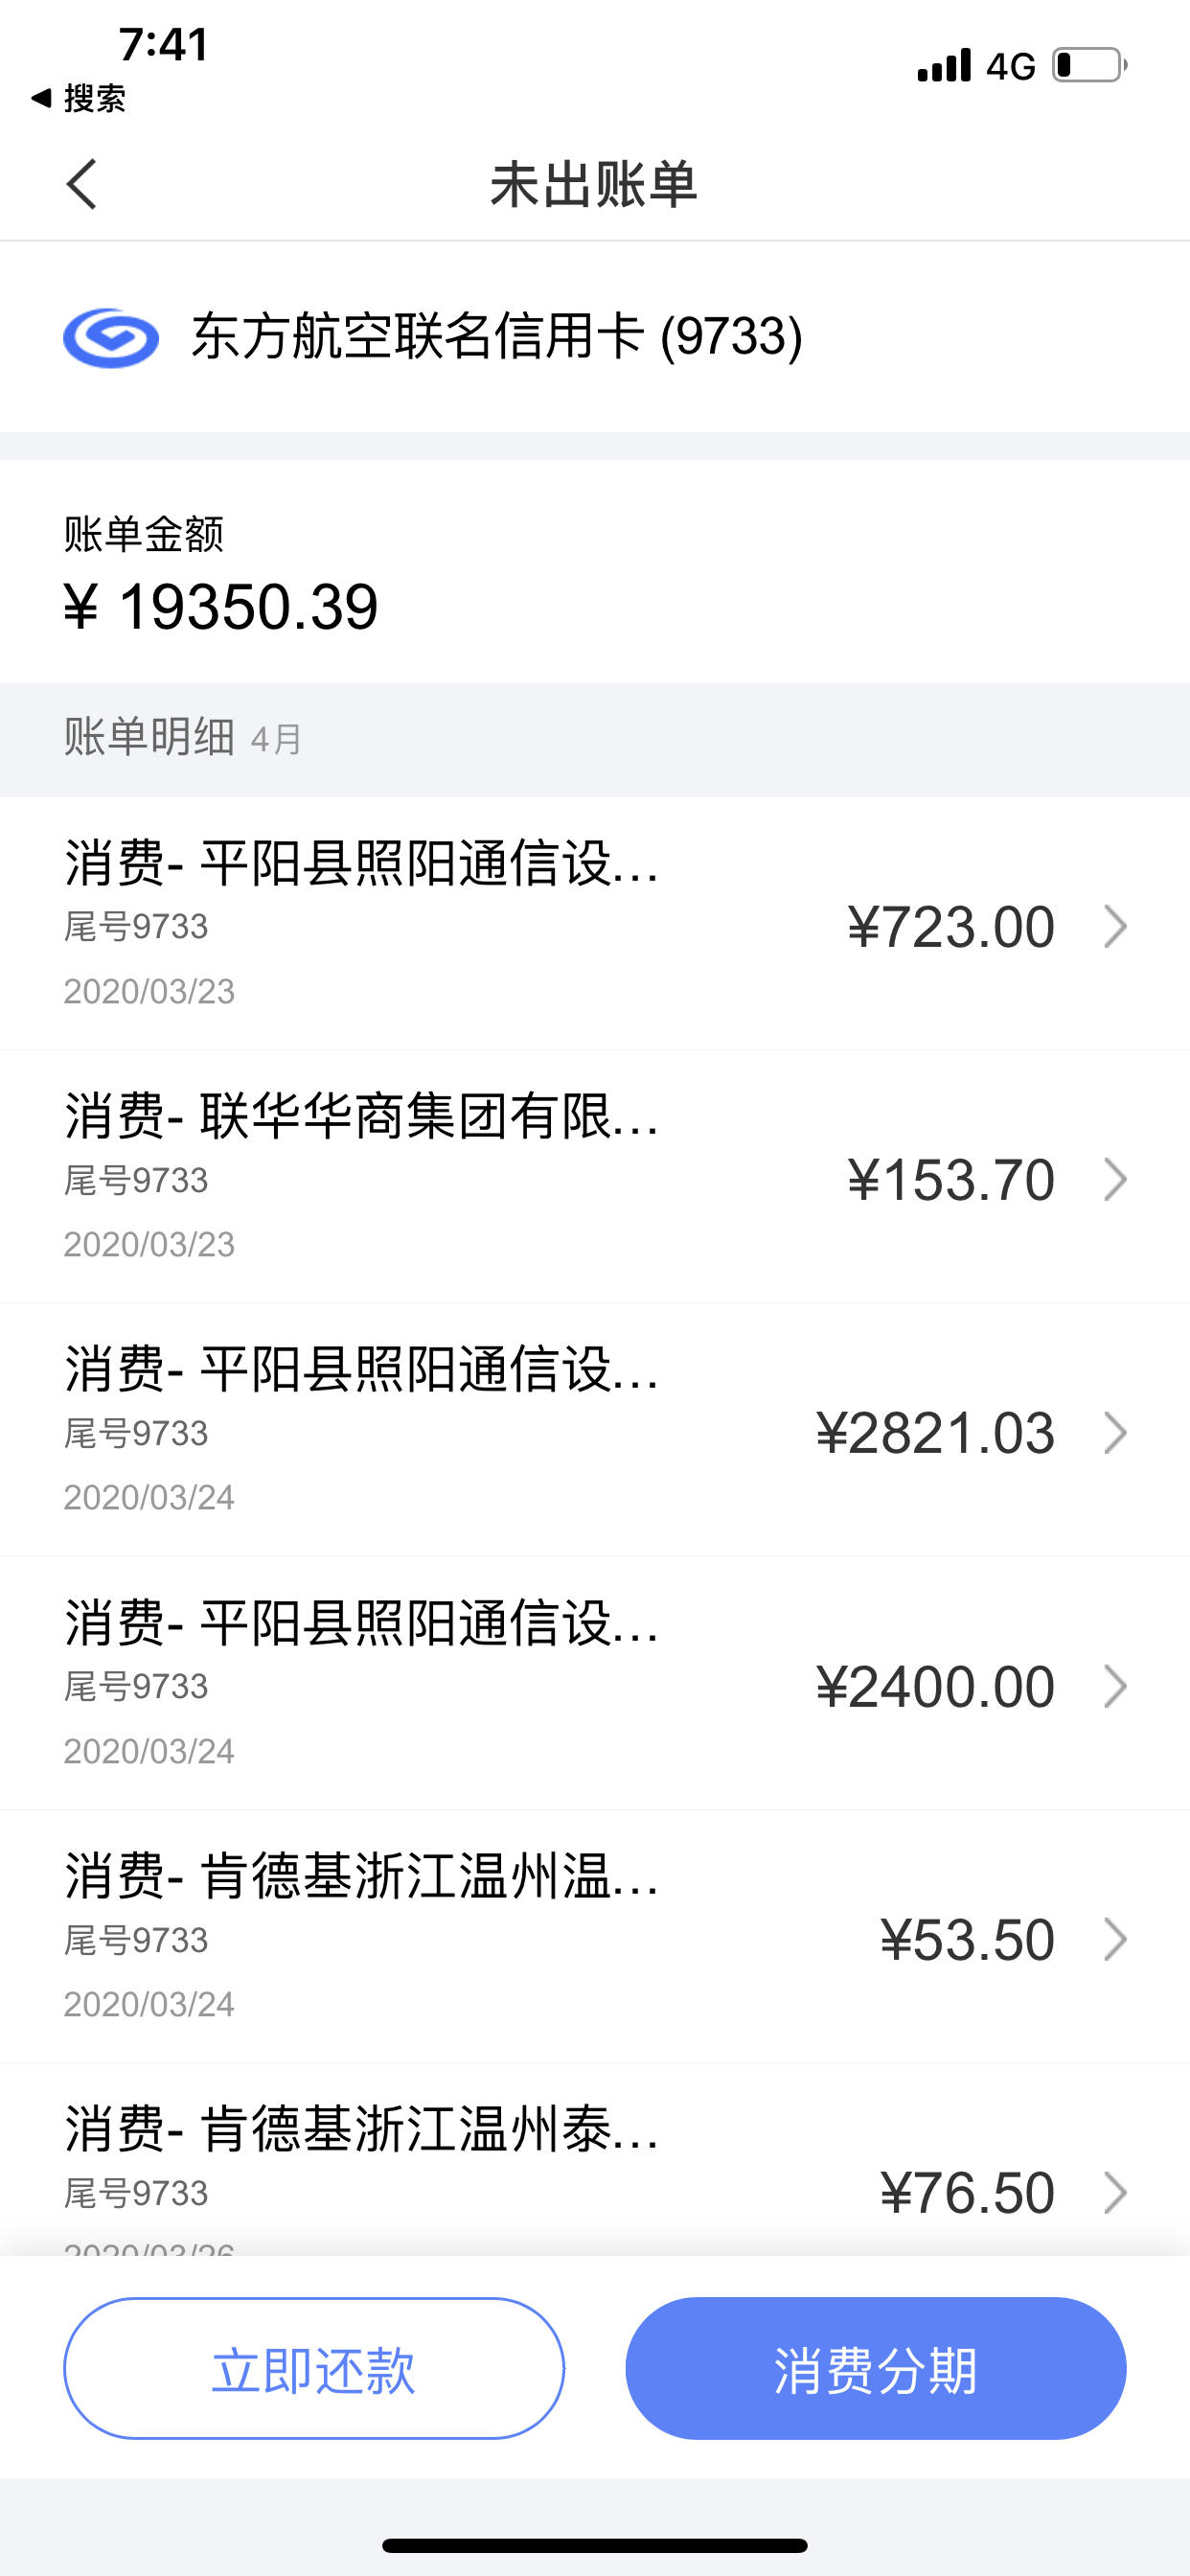The width and height of the screenshot is (1190, 2576).
Task: Open 肯德基浙江温州温 transaction entry
Action: [595, 1937]
